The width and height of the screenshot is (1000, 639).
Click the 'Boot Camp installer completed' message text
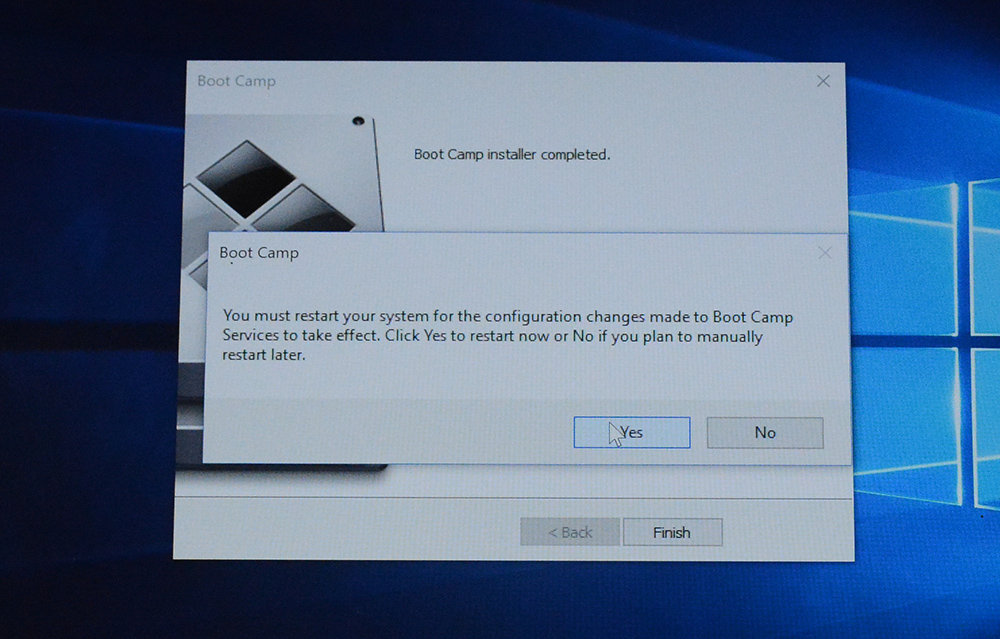(x=513, y=155)
